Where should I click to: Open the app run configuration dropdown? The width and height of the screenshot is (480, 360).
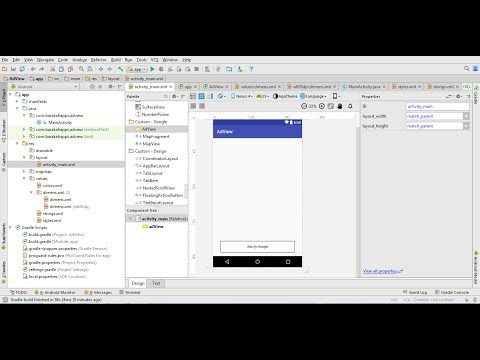point(137,69)
